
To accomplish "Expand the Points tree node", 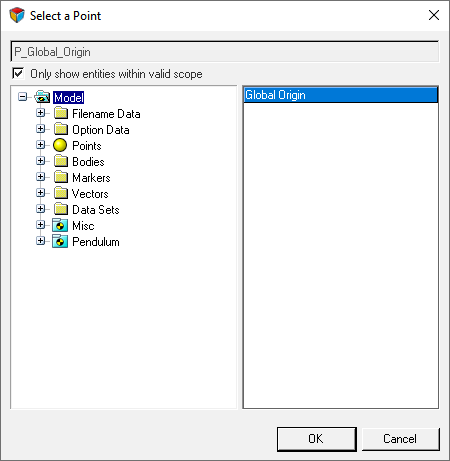I will pos(41,145).
